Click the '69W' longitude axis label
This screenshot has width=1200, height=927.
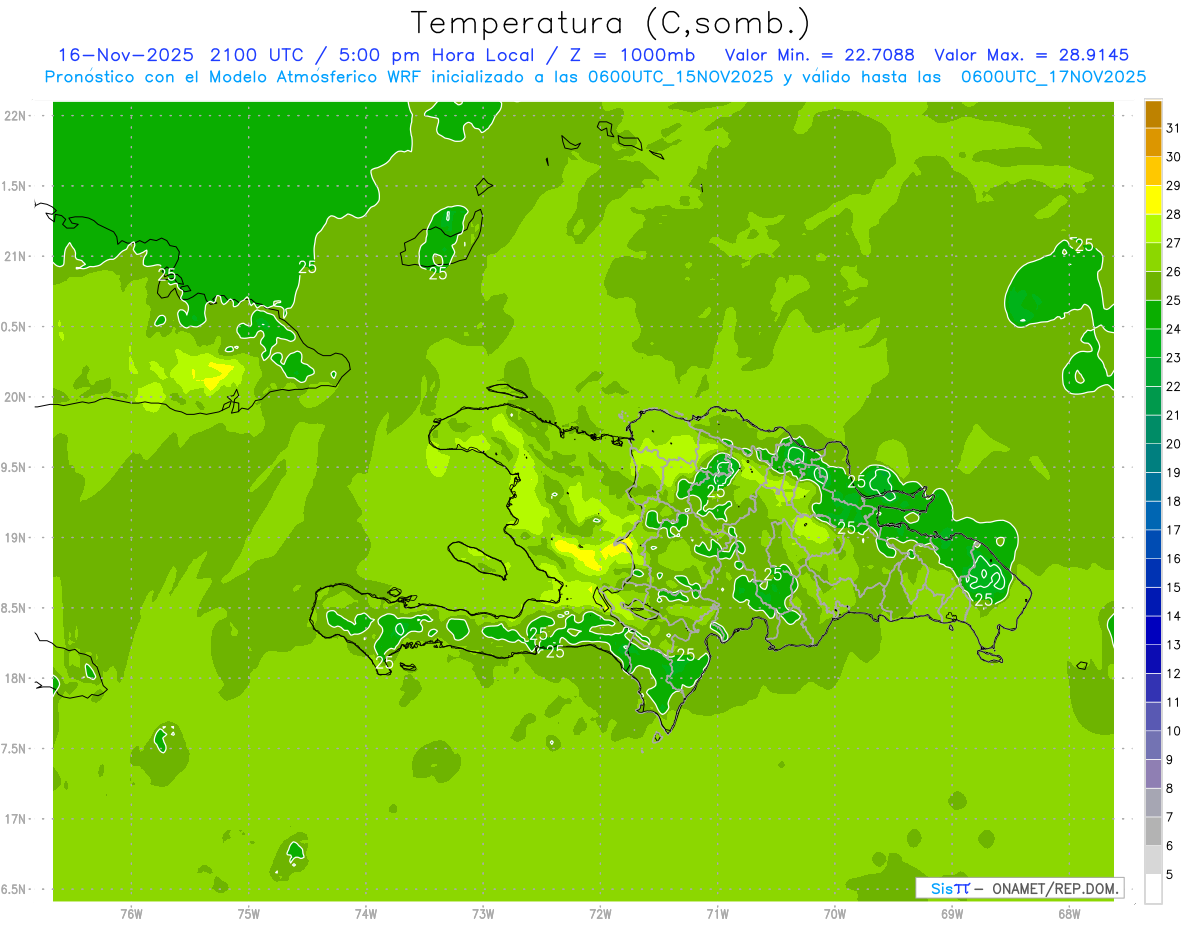click(952, 913)
